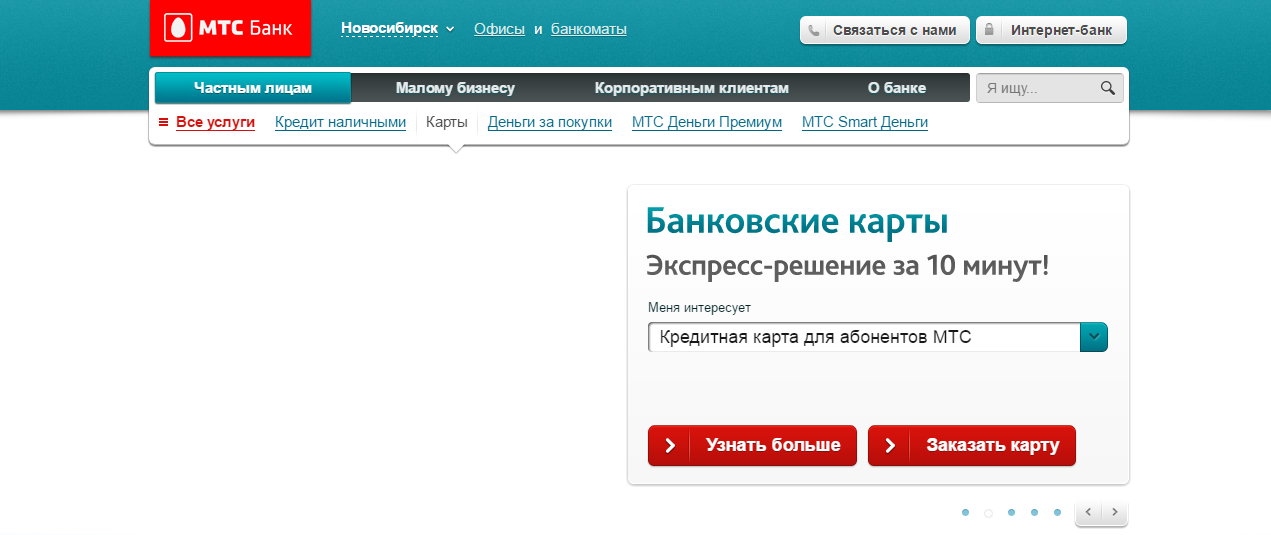Viewport: 1271px width, 535px height.
Task: Select the fourth carousel dot
Action: coord(1034,512)
